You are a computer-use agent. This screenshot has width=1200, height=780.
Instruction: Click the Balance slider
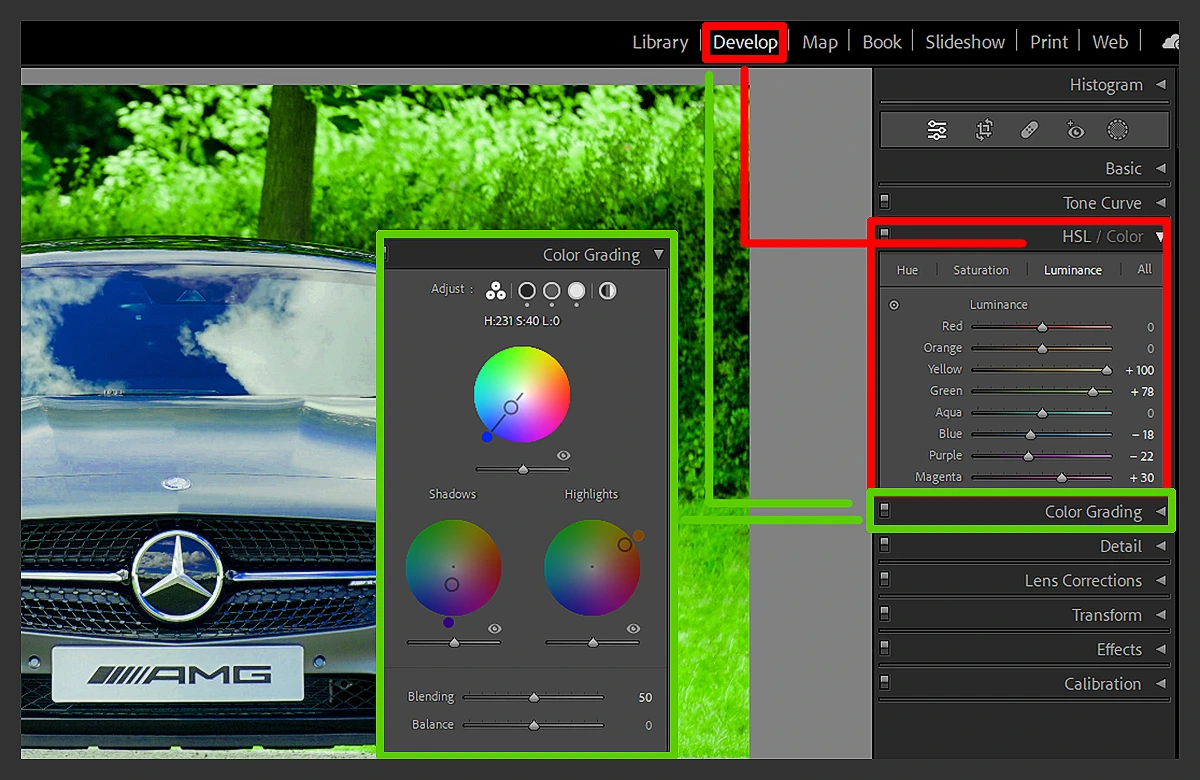(533, 725)
